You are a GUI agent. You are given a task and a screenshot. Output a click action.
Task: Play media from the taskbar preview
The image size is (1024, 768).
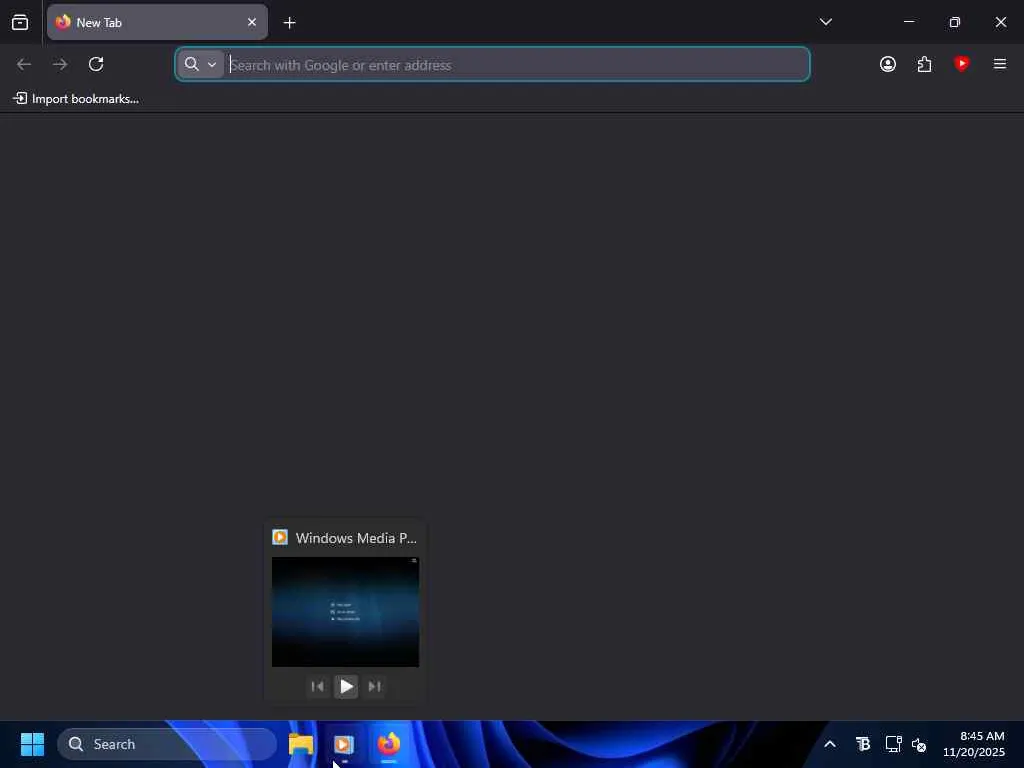[346, 686]
